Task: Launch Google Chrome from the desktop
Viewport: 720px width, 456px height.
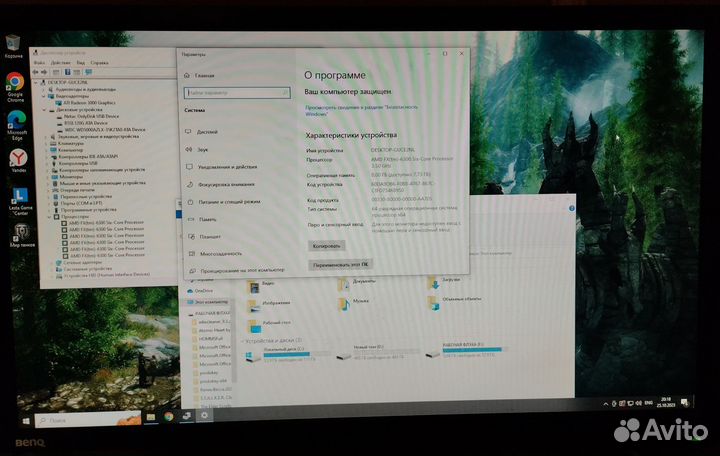Action: click(15, 87)
